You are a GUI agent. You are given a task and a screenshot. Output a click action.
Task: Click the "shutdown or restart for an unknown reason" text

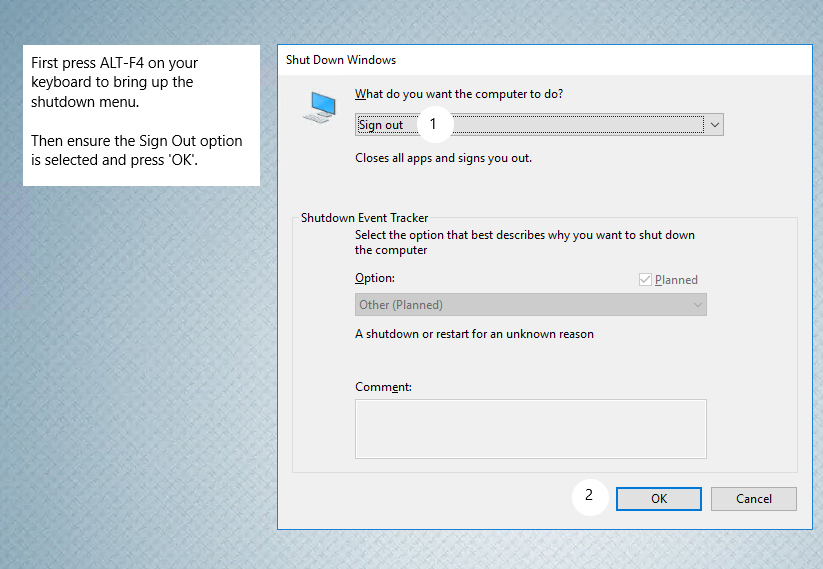[474, 334]
